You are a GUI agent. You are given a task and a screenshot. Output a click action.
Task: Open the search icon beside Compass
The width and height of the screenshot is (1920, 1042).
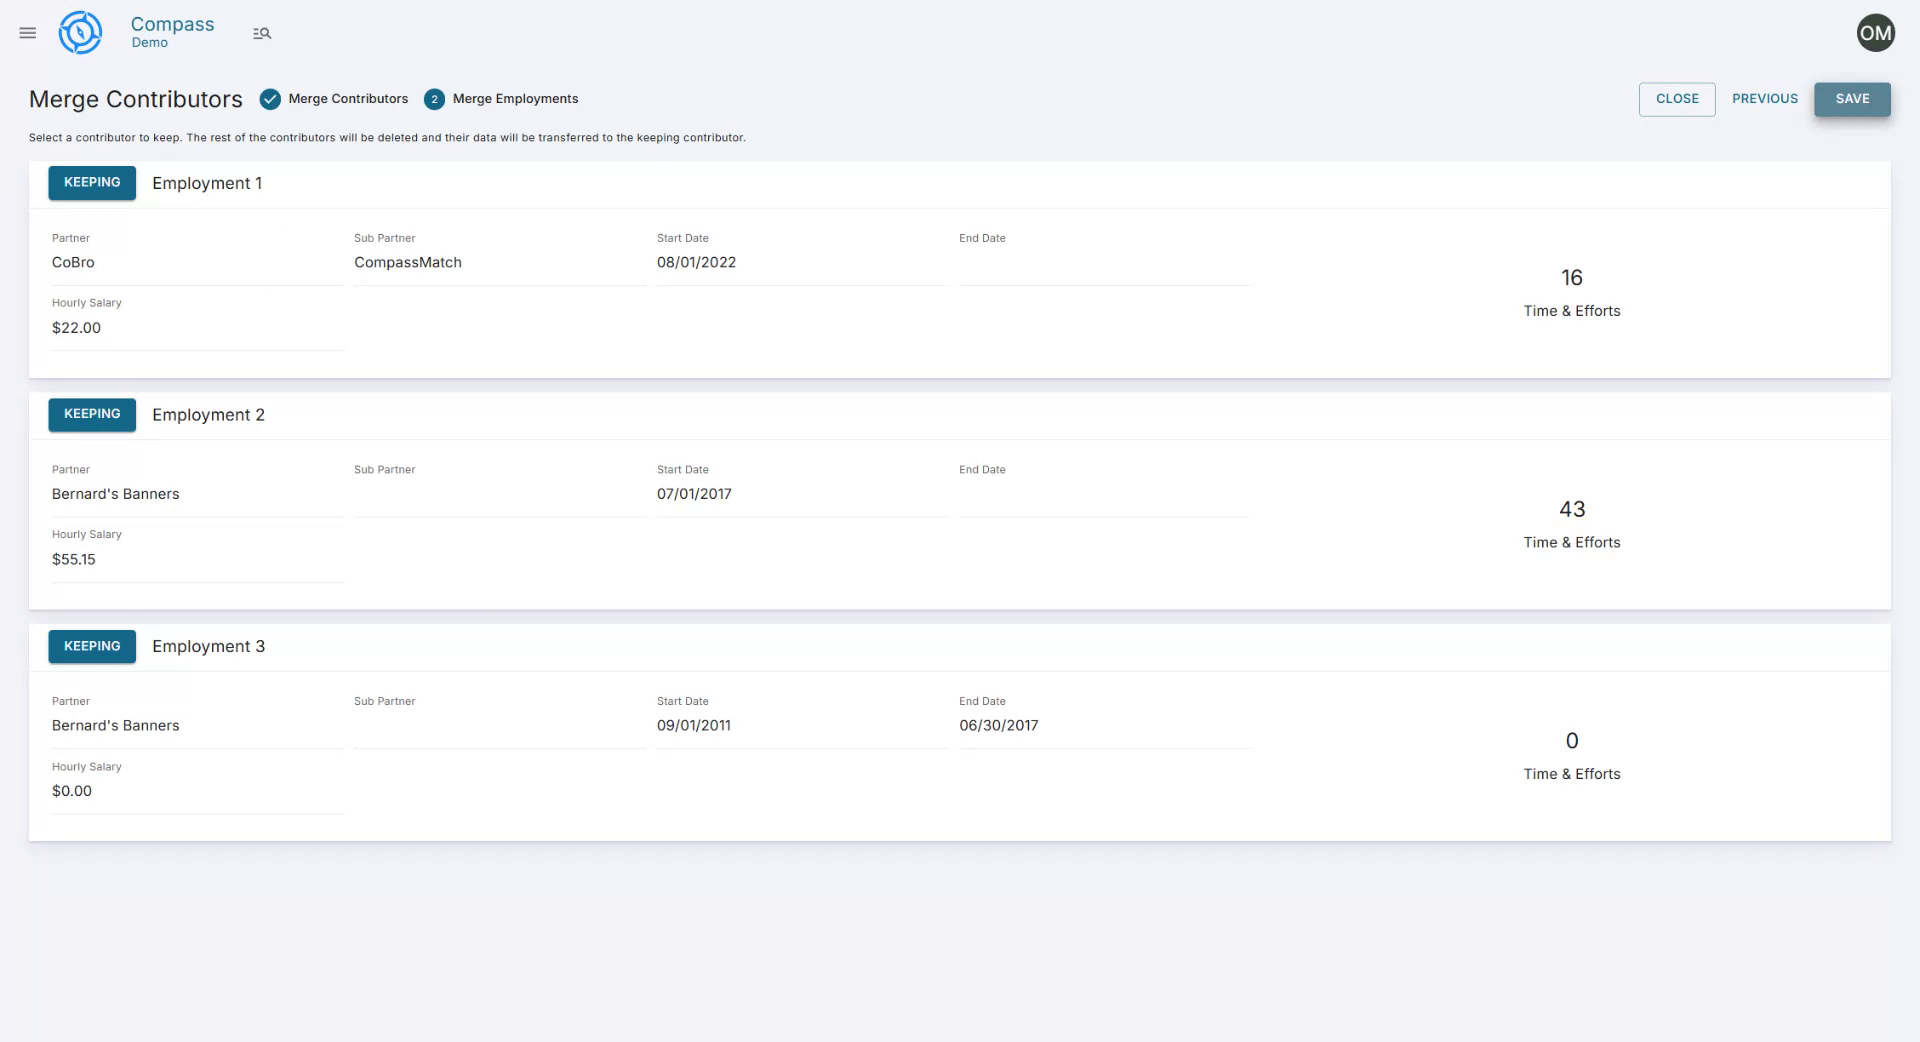click(262, 33)
